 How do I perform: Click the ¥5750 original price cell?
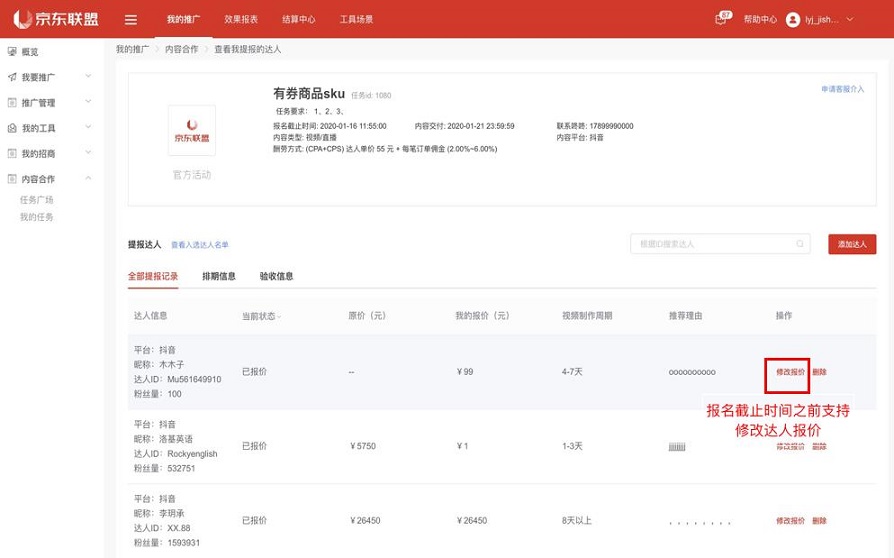click(363, 446)
